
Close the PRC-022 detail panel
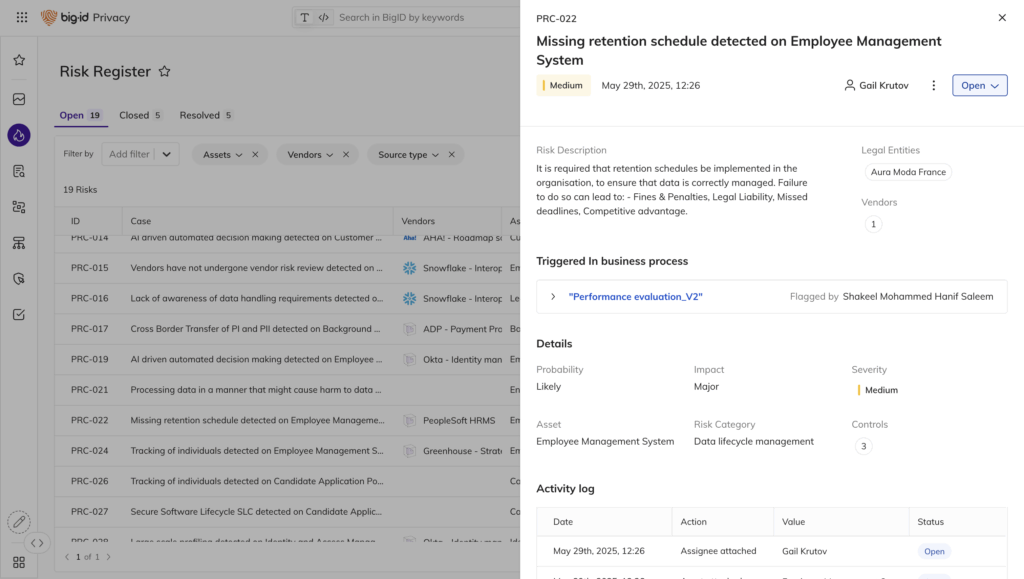click(1002, 18)
